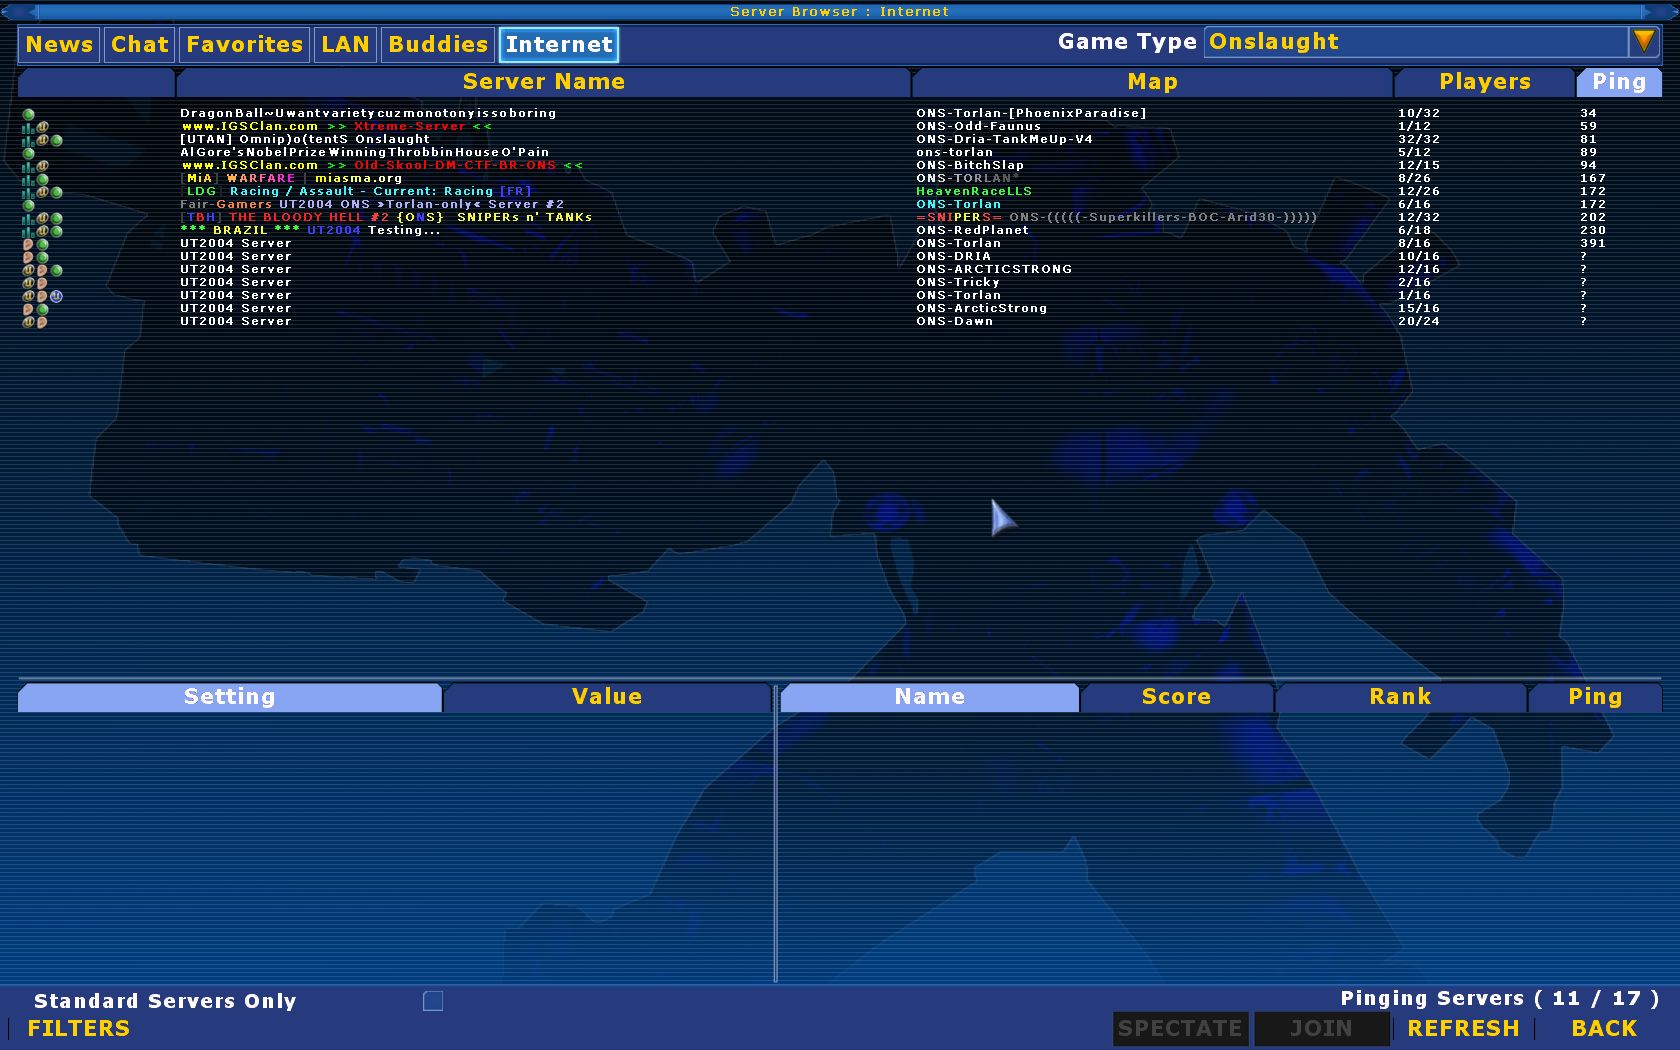Viewport: 1680px width, 1050px height.
Task: Click the ONS-Dria-TankMeUp-V4 map entry
Action: pyautogui.click(x=1004, y=139)
